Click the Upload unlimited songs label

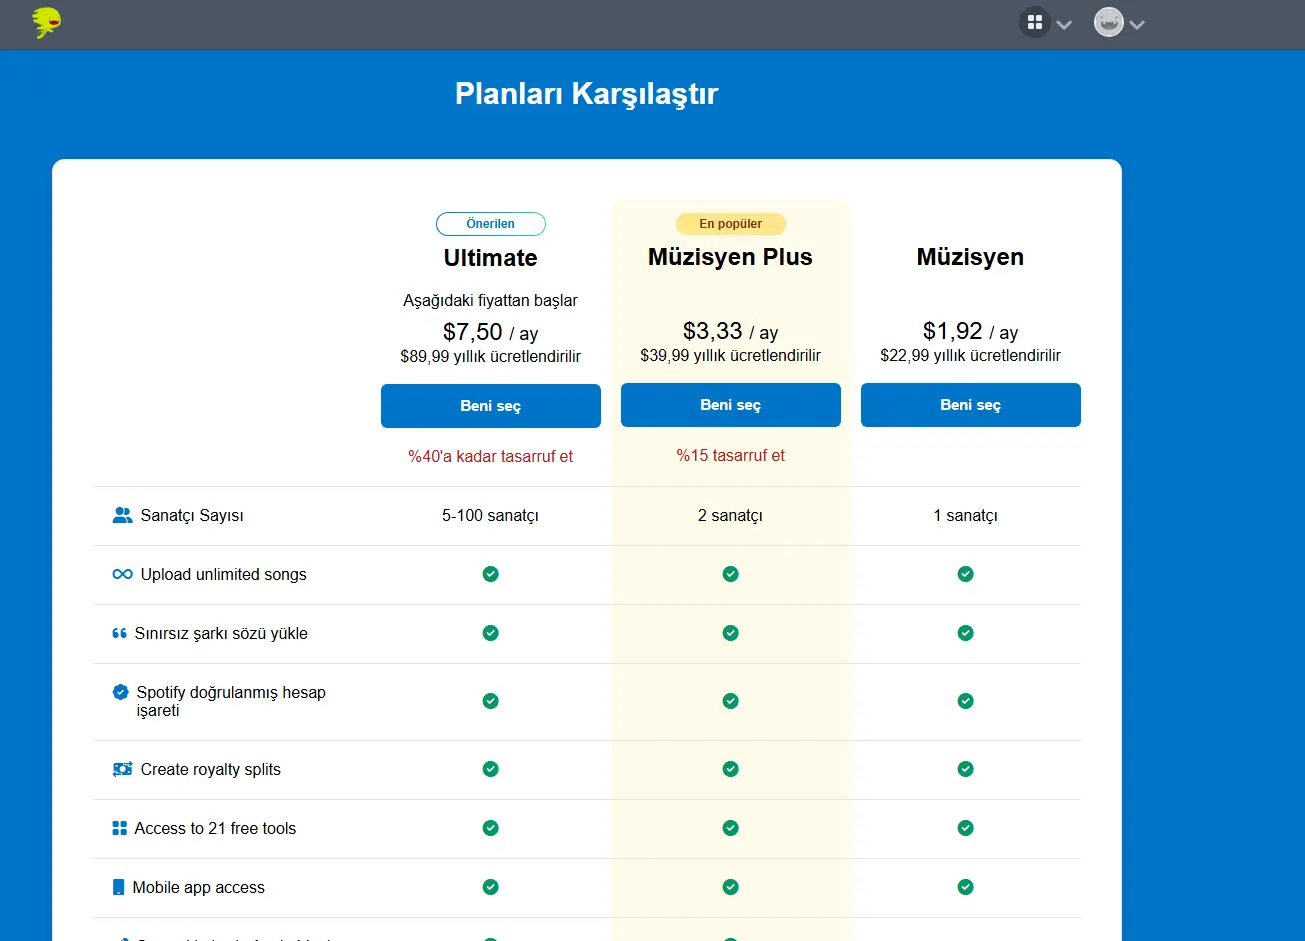(224, 575)
